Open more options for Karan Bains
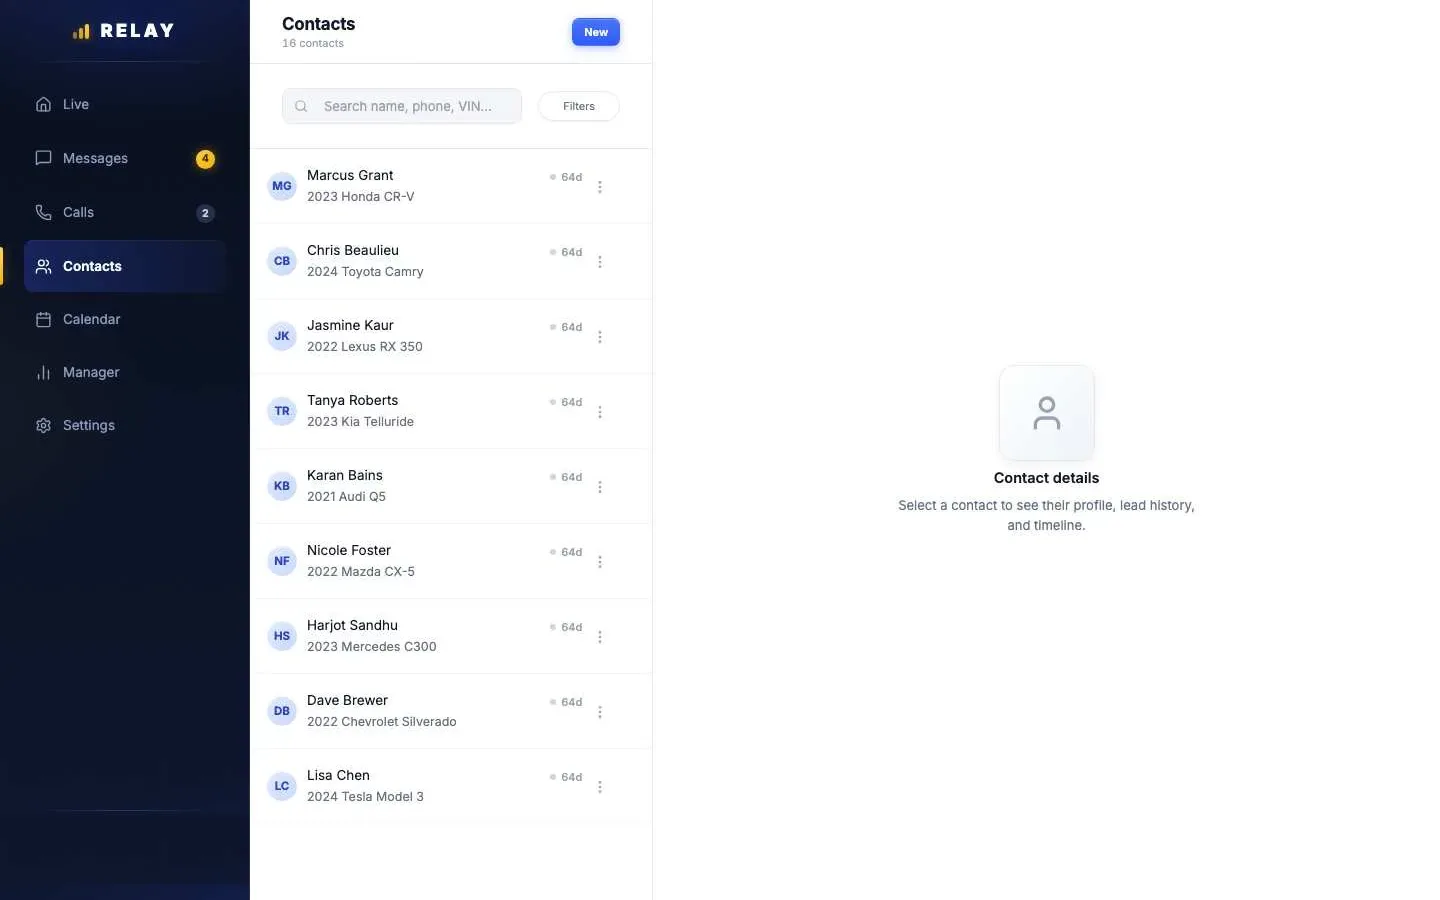The height and width of the screenshot is (900, 1440). pyautogui.click(x=600, y=487)
